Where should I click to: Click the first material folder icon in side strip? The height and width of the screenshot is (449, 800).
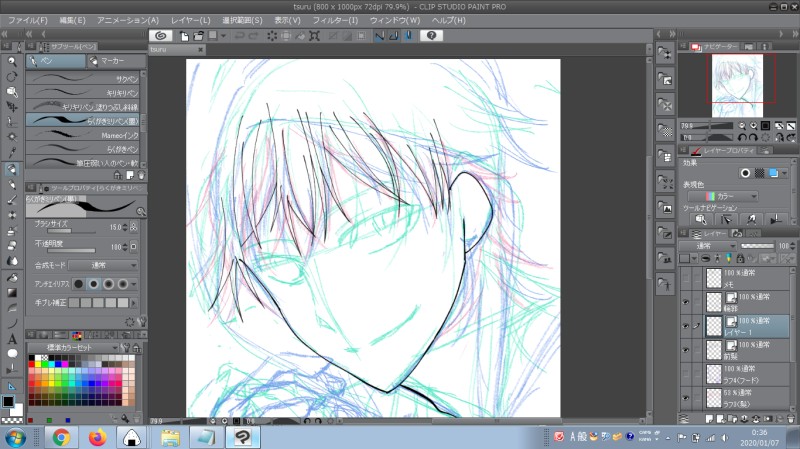pos(665,53)
